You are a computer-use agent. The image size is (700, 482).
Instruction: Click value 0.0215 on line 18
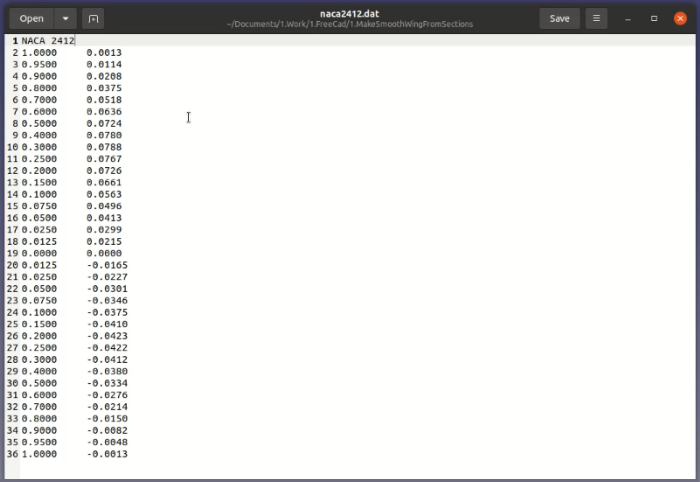tap(104, 241)
